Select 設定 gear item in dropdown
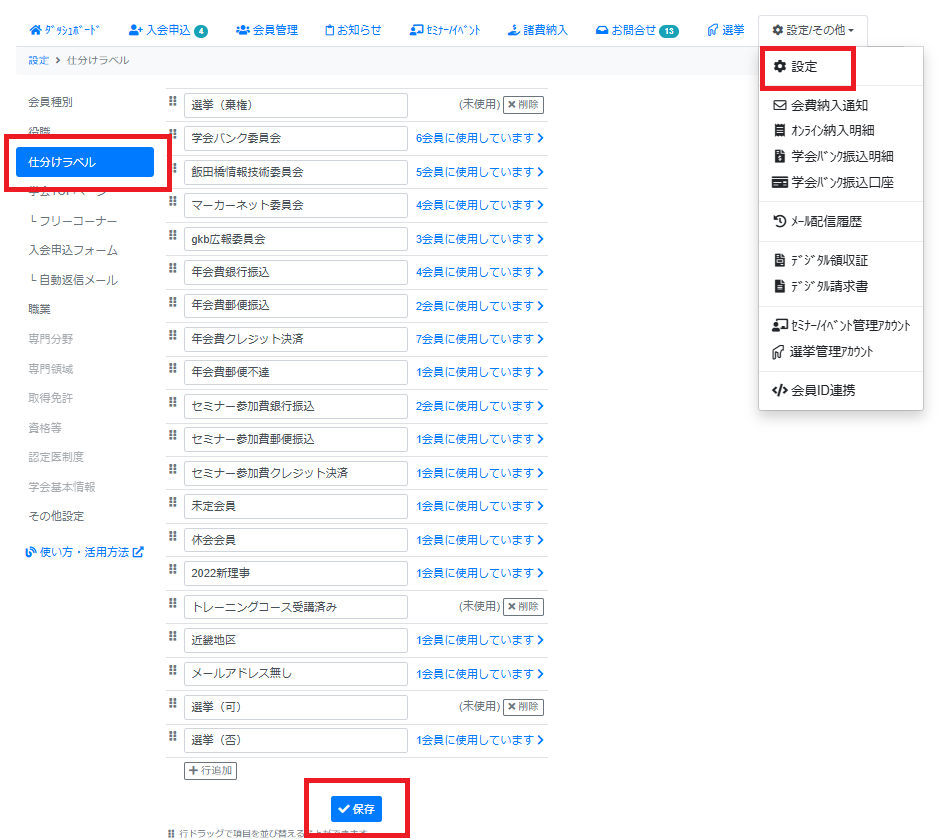The height and width of the screenshot is (839, 951). click(x=796, y=67)
